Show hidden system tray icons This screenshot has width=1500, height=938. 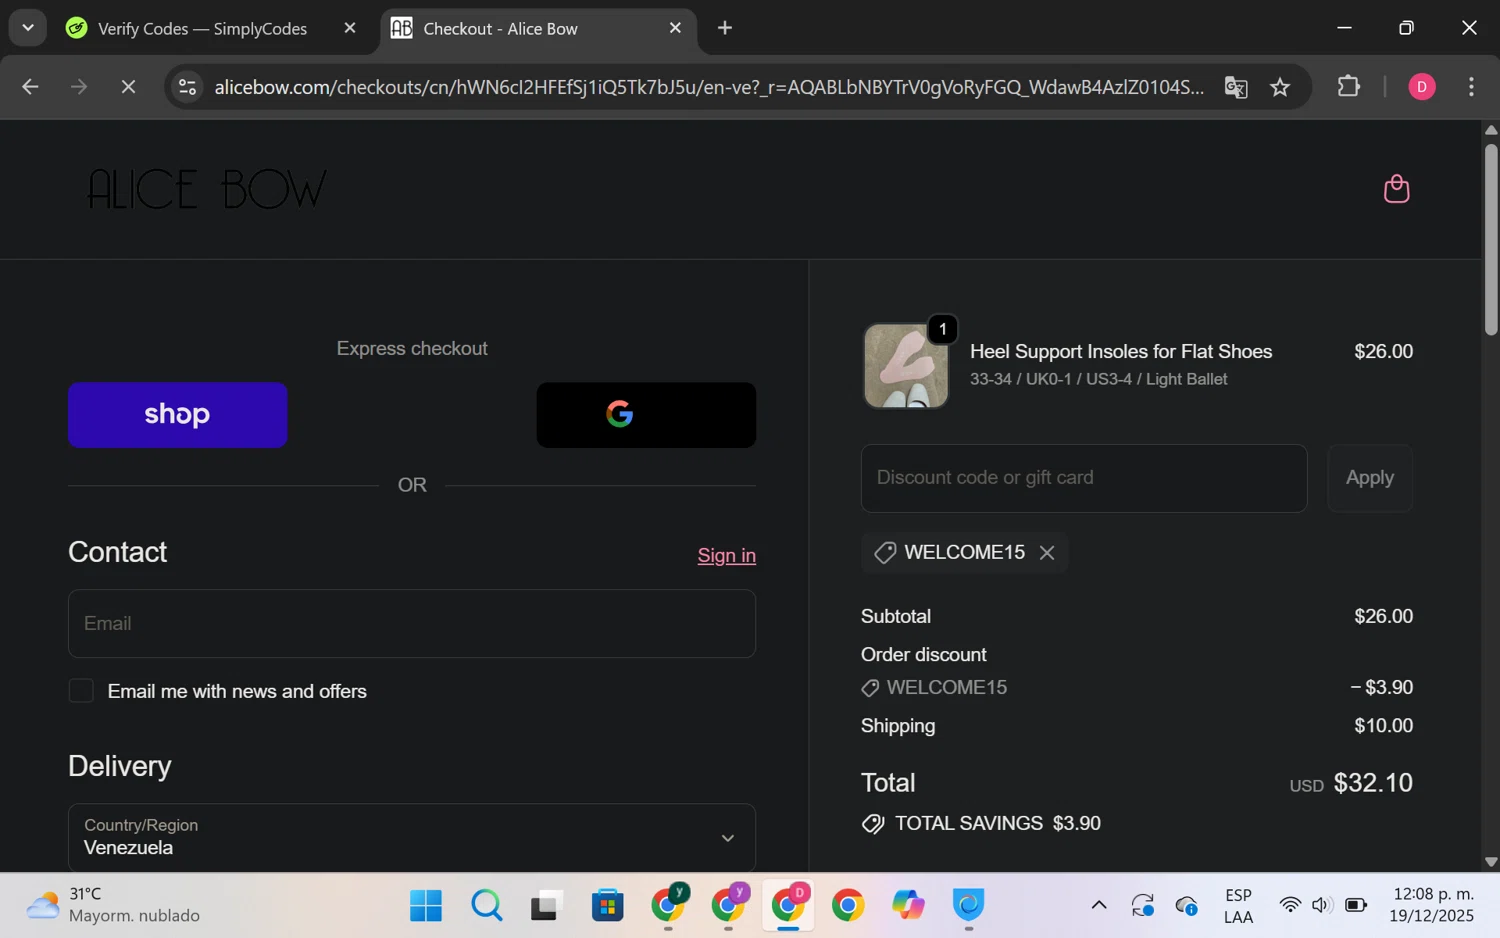tap(1099, 906)
